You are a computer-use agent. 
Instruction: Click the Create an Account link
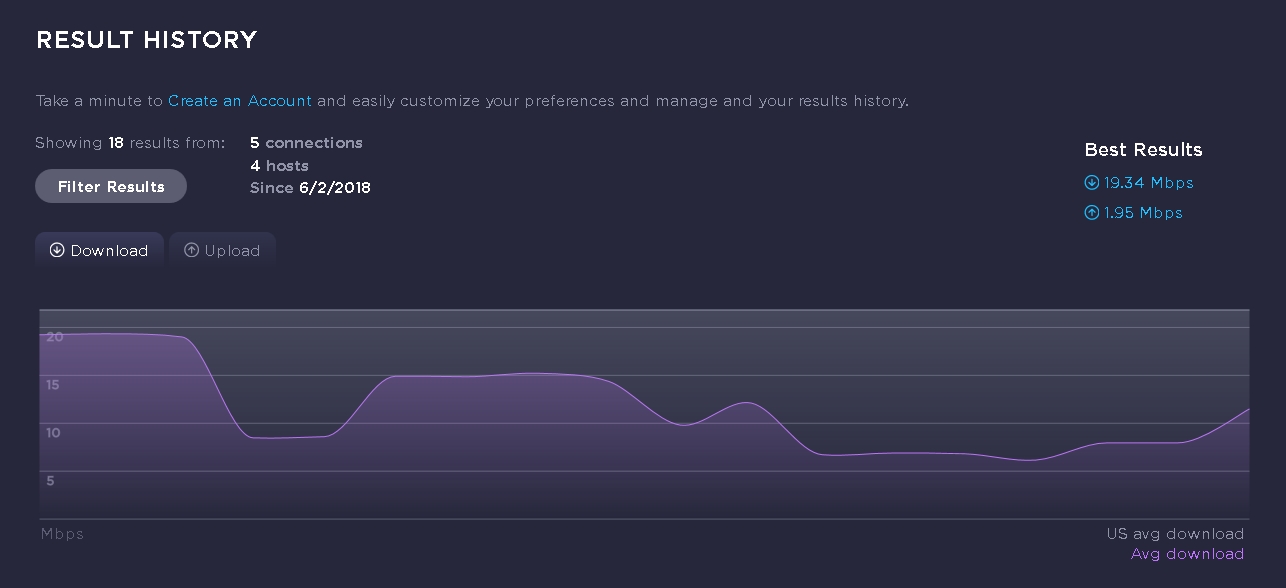click(x=240, y=101)
